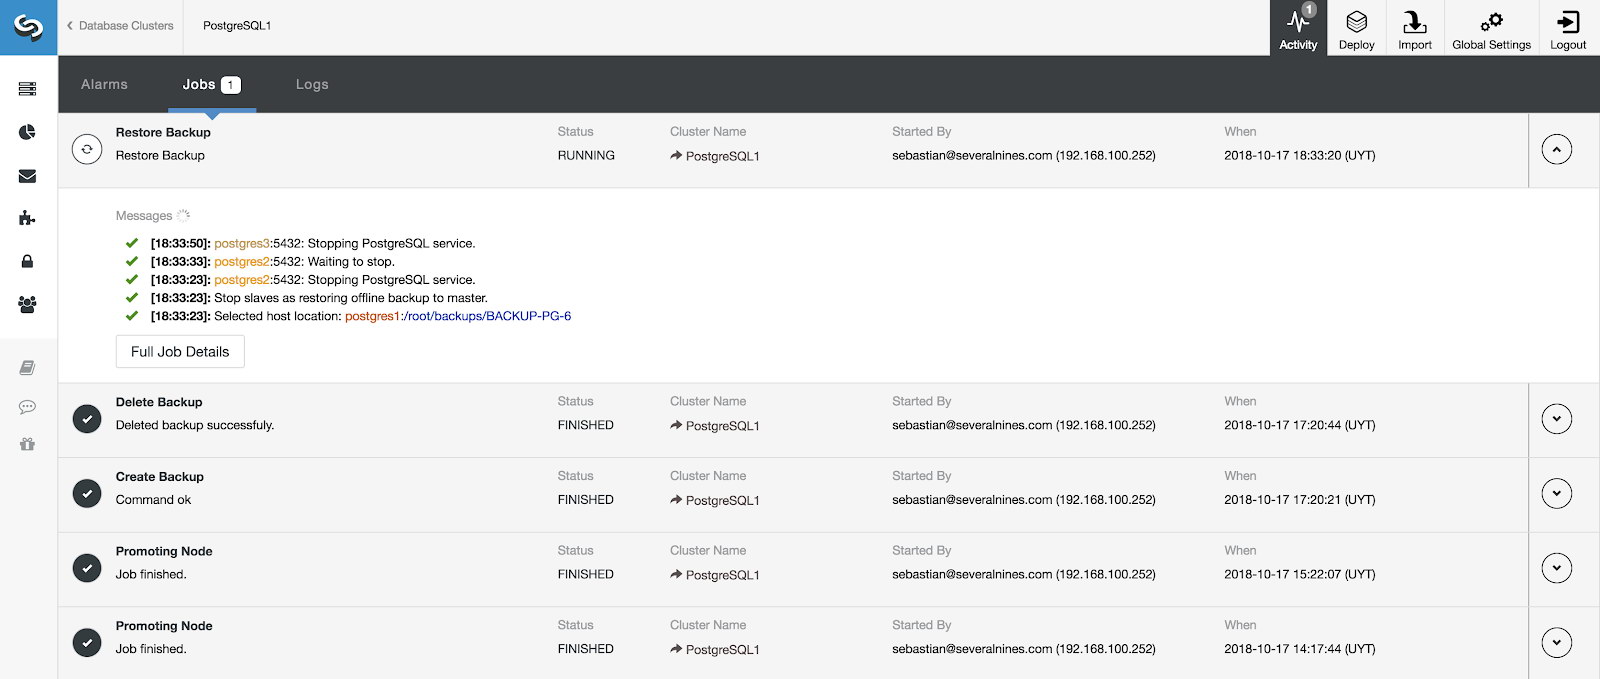Click PostgreSQL1 link in 15:22:07 Promoting Node row
The width and height of the screenshot is (1600, 679).
pos(722,575)
